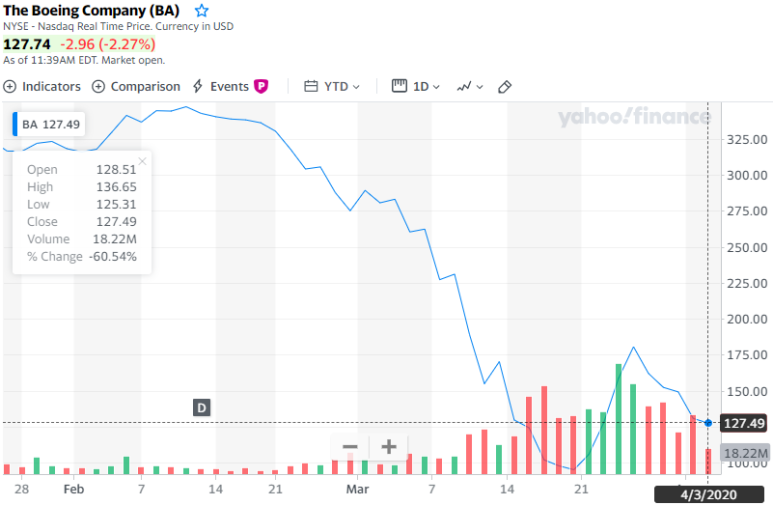Screen dimensions: 773x505
Task: Click the current price point on the line
Action: pyautogui.click(x=708, y=423)
